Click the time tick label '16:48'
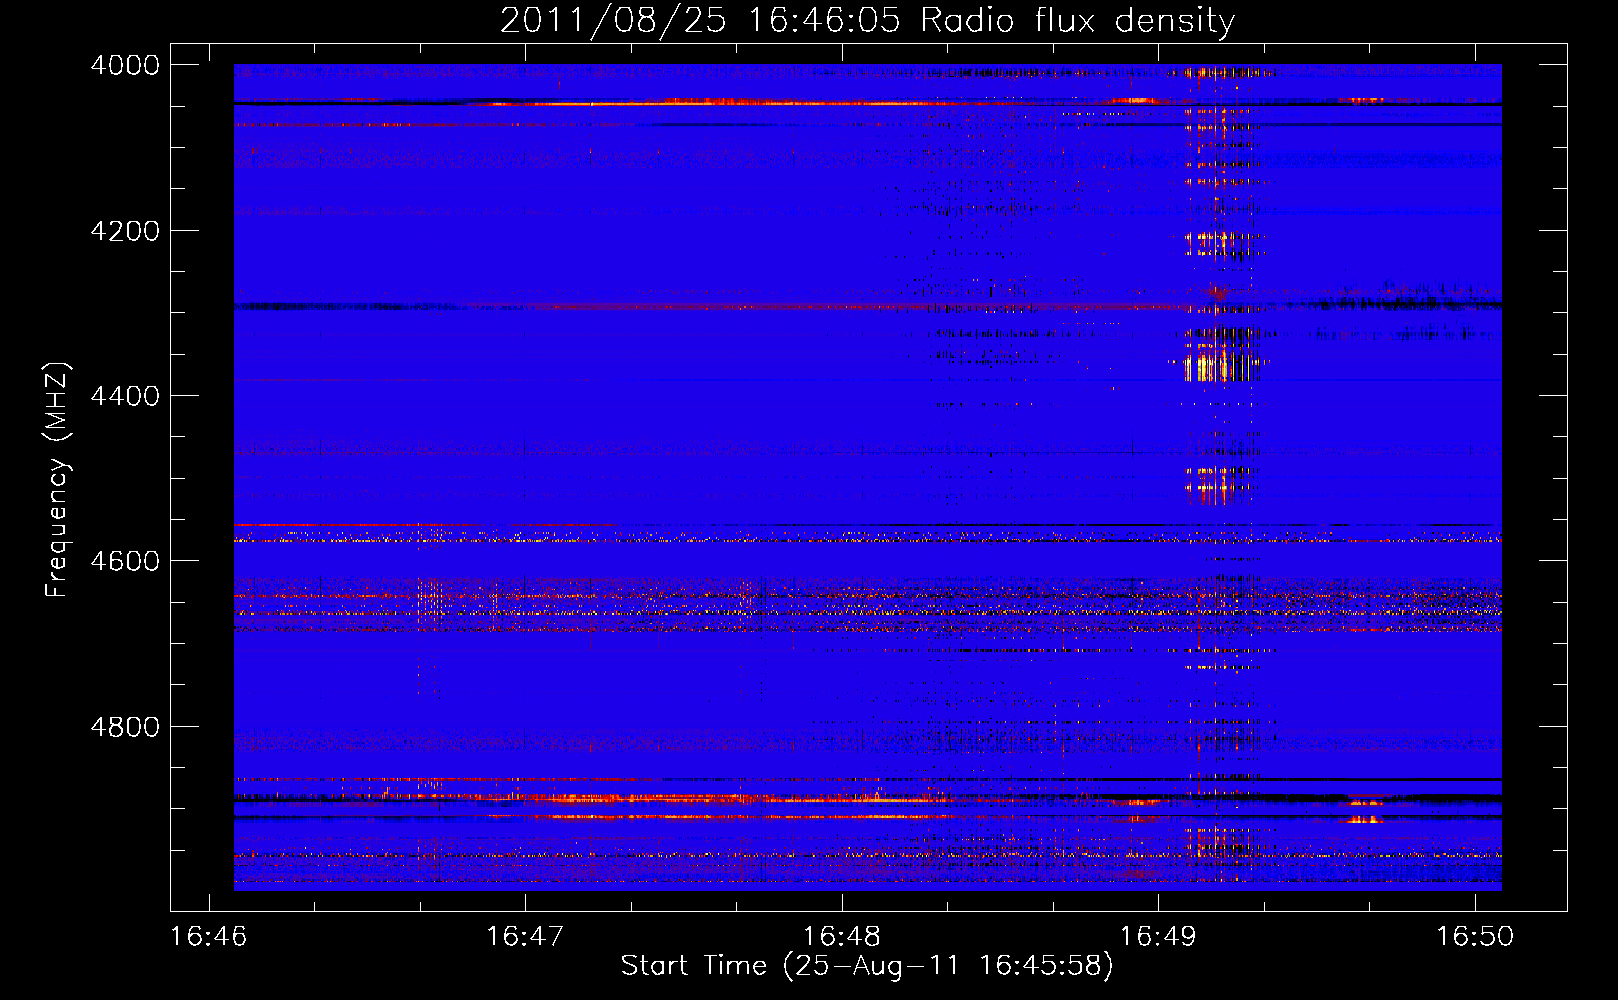Image resolution: width=1618 pixels, height=1000 pixels. (842, 937)
